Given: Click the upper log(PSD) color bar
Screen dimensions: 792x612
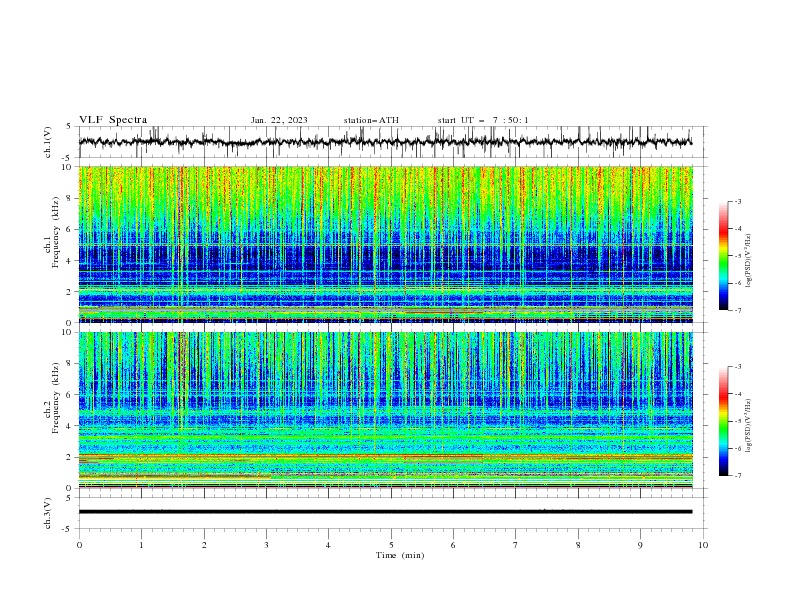Looking at the screenshot, I should [x=723, y=256].
